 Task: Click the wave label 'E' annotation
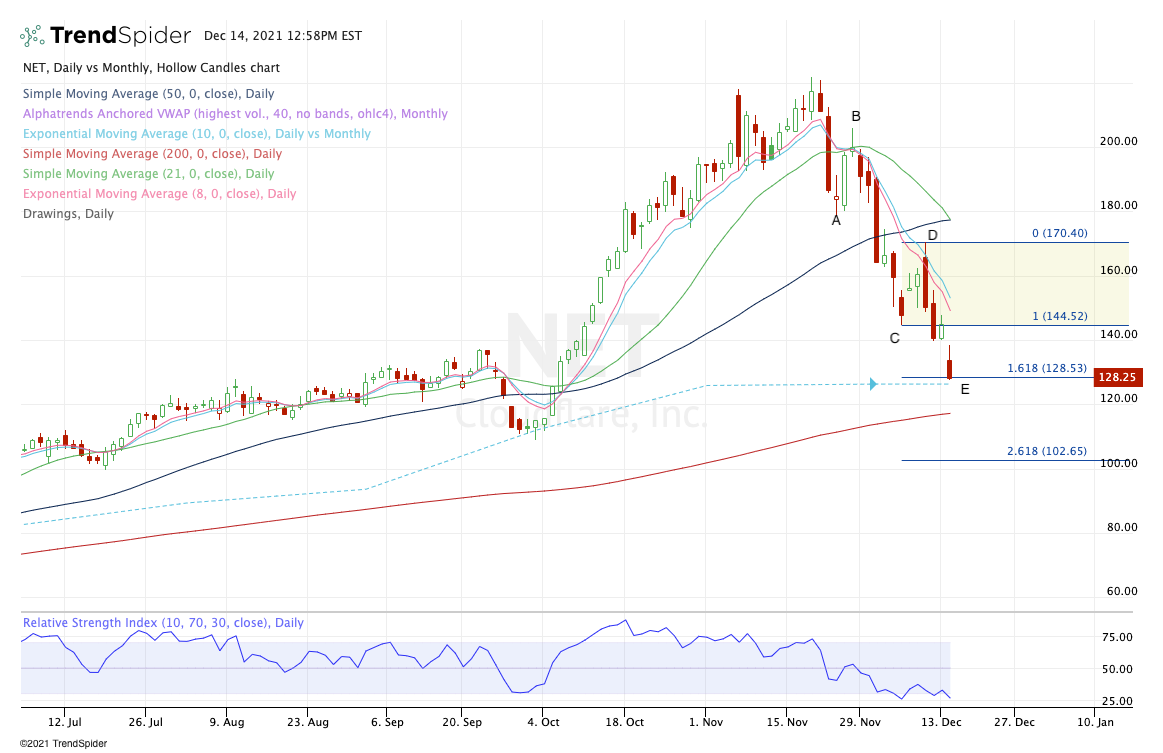point(965,389)
